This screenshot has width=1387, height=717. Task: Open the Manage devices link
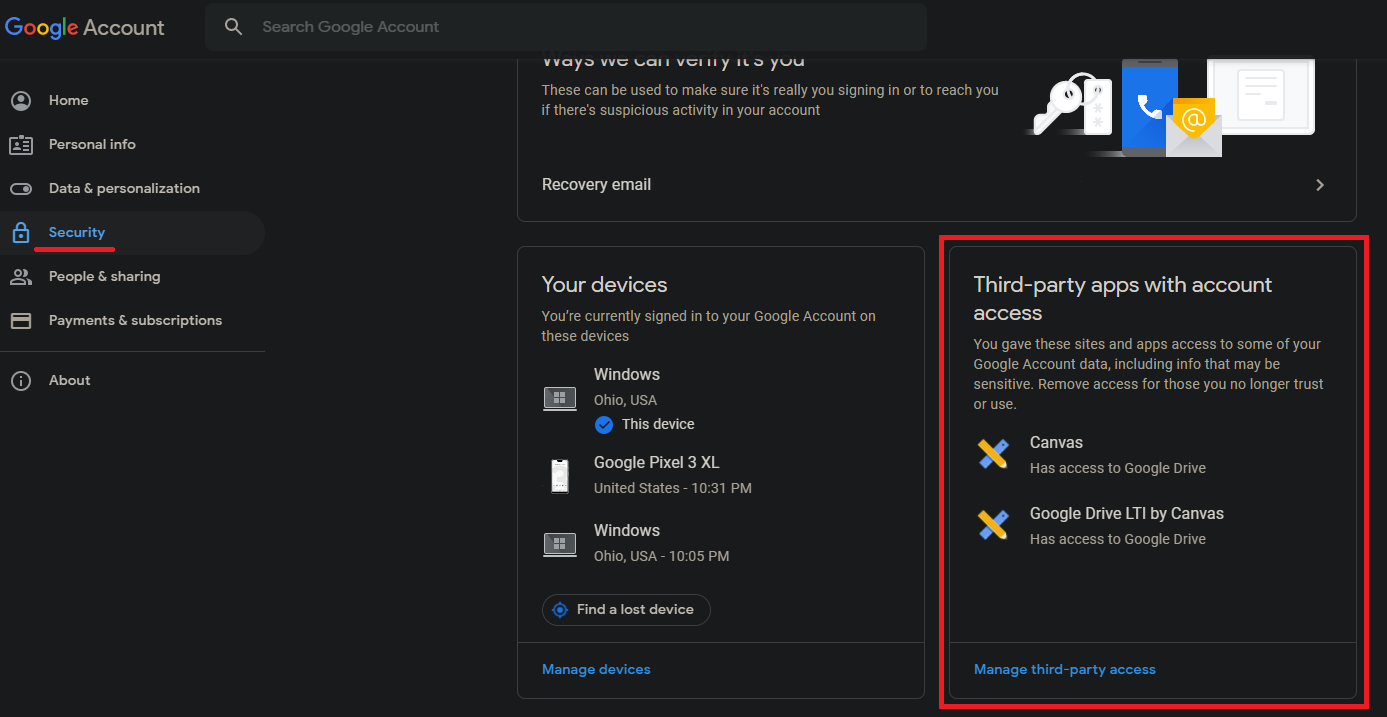click(596, 670)
